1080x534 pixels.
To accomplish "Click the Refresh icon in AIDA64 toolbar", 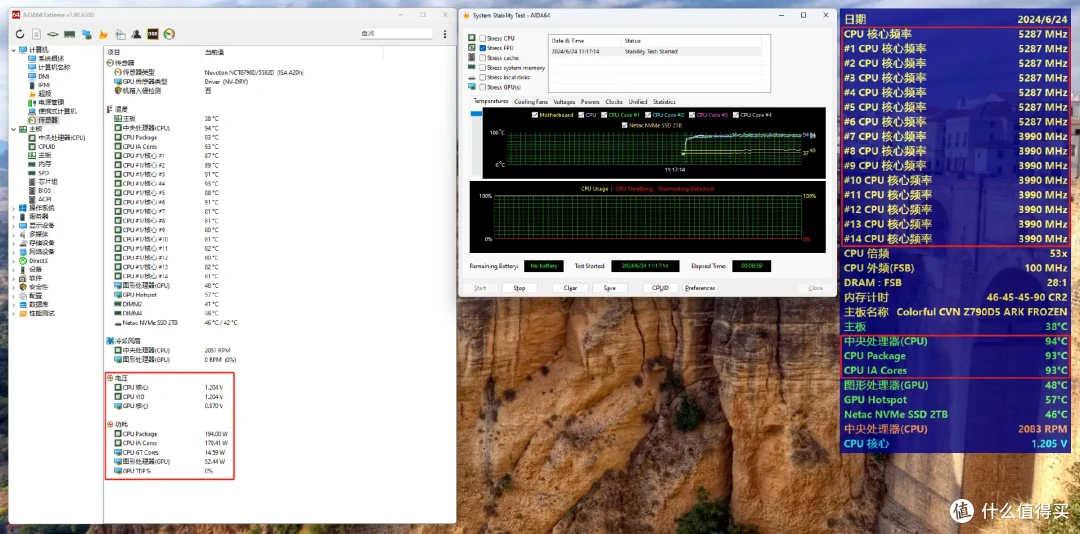I will click(19, 34).
